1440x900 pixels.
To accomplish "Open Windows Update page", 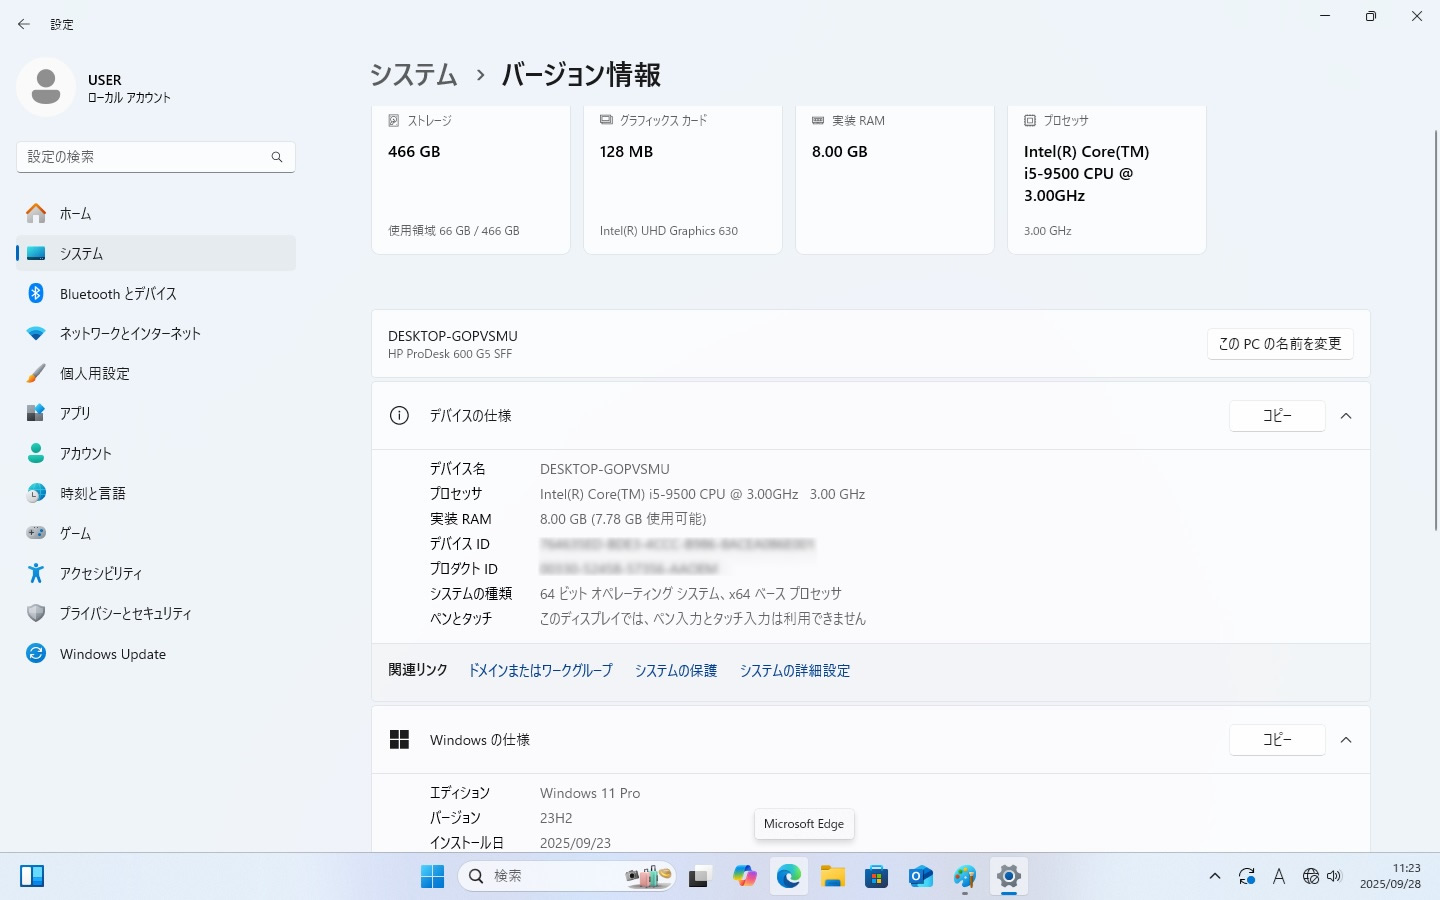I will pyautogui.click(x=112, y=654).
